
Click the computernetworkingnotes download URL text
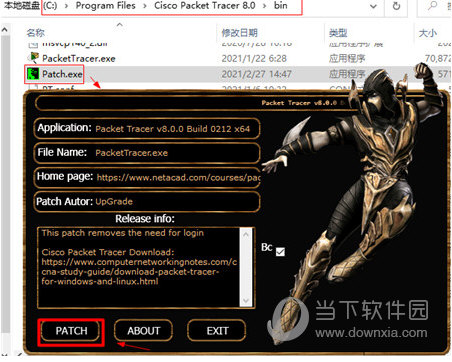click(139, 272)
